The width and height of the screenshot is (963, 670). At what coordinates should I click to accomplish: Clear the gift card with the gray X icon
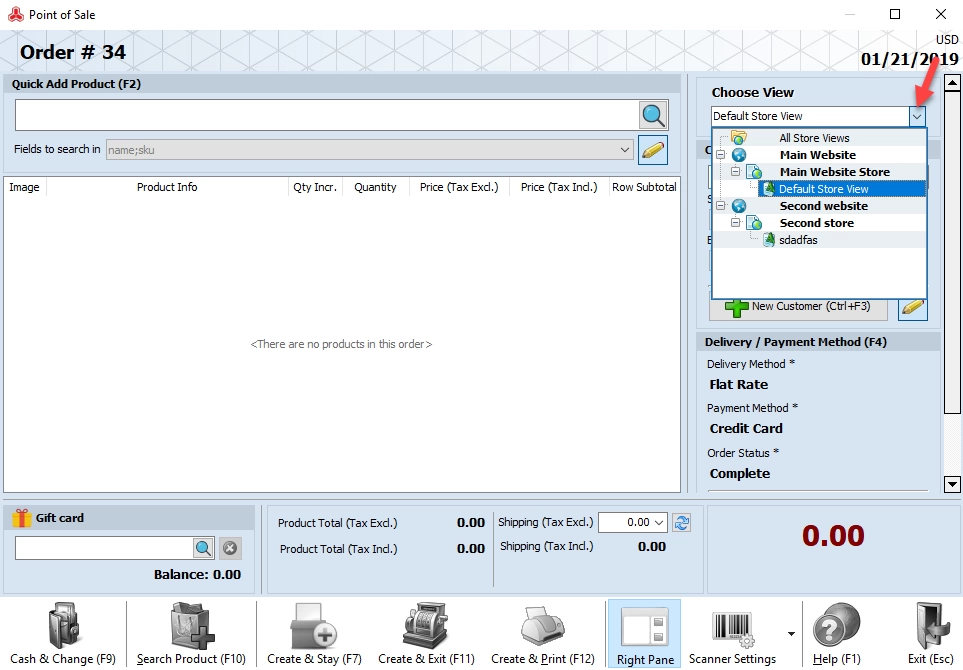(x=230, y=548)
